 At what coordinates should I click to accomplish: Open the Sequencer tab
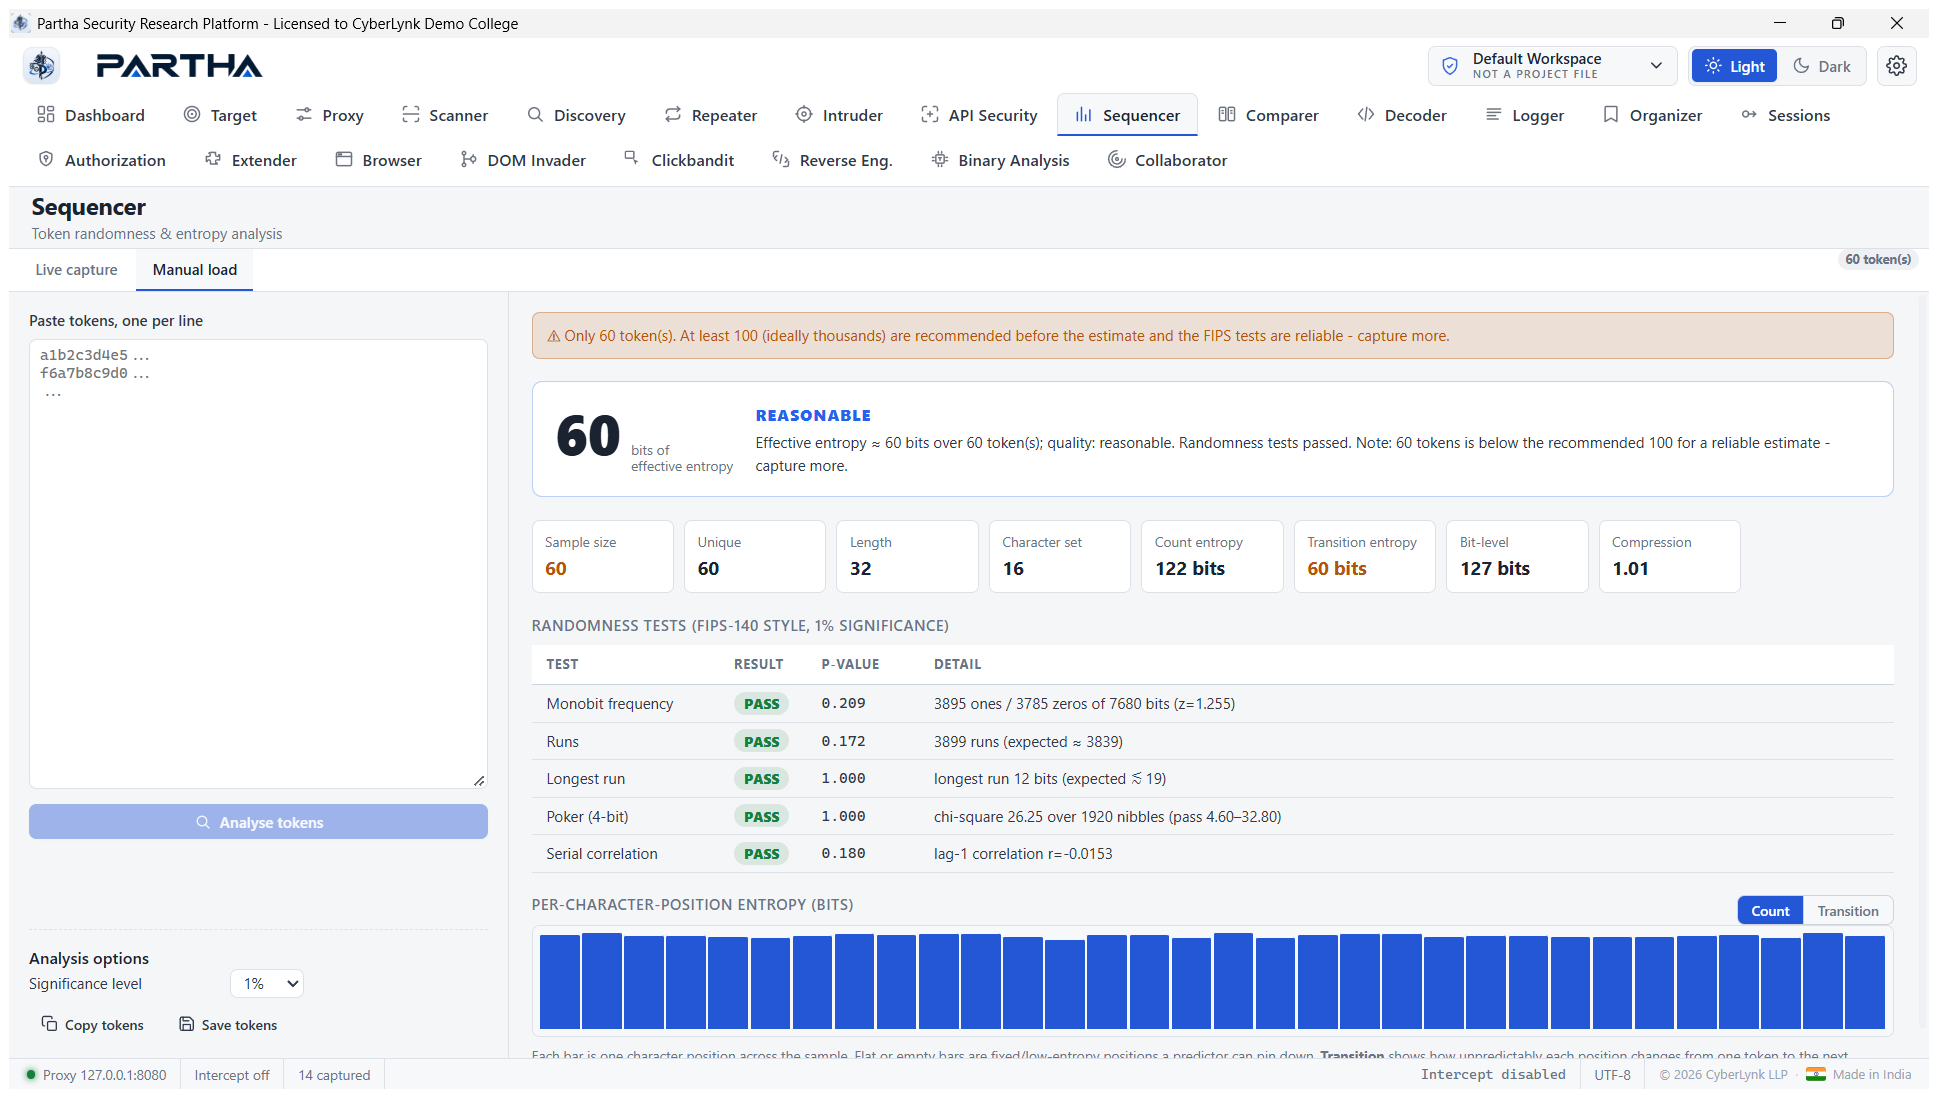click(x=1127, y=115)
